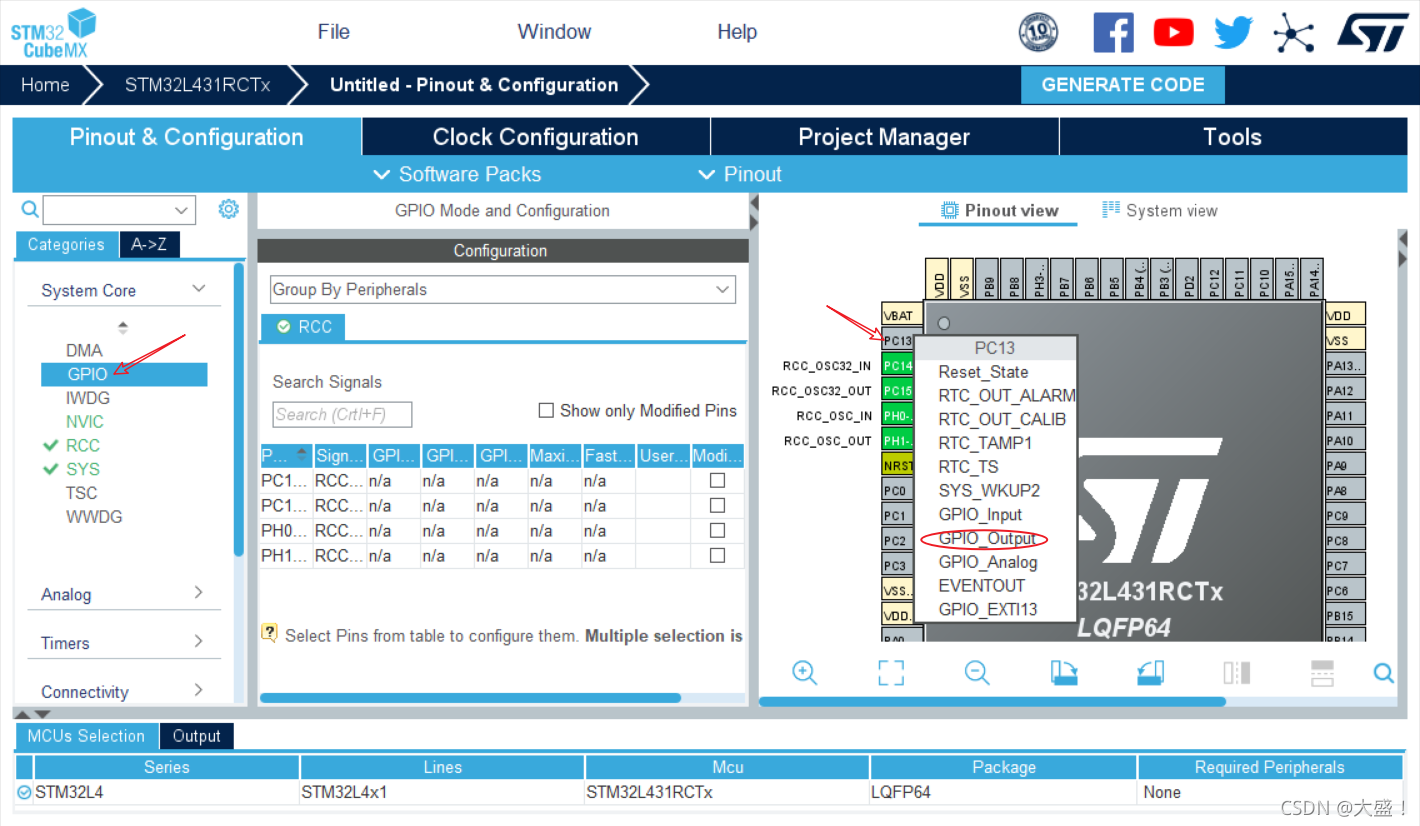Click the configuration panel horizontal scrollbar

(470, 698)
